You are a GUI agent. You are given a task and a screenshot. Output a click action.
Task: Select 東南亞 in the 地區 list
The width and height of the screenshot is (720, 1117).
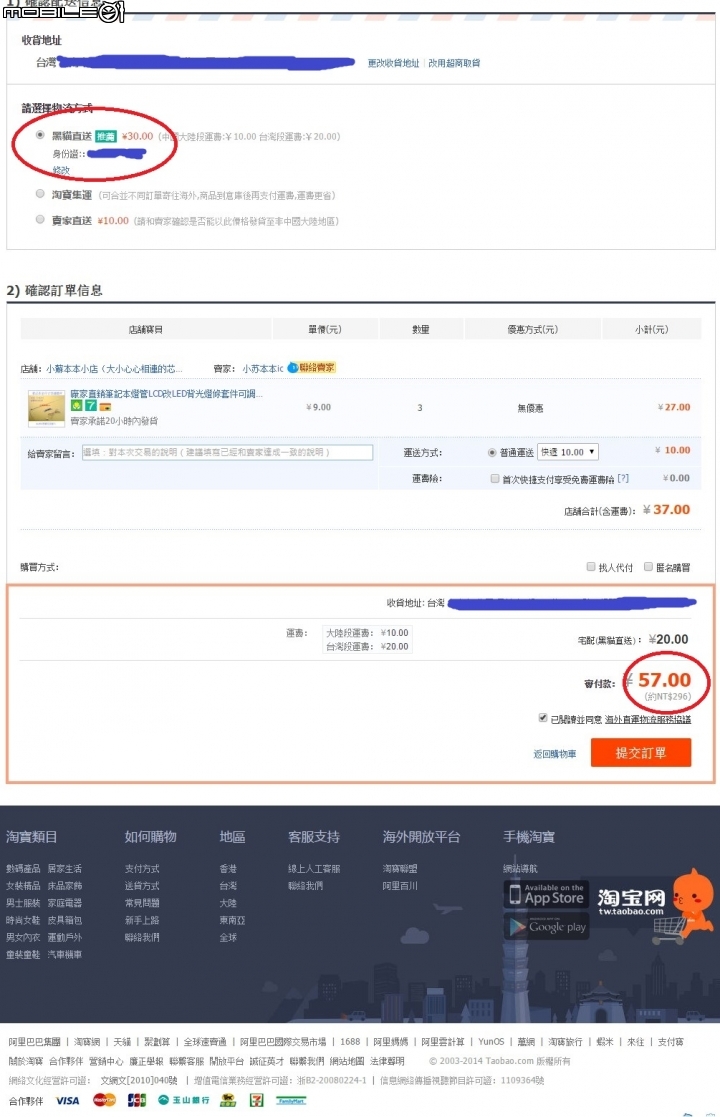tap(232, 920)
